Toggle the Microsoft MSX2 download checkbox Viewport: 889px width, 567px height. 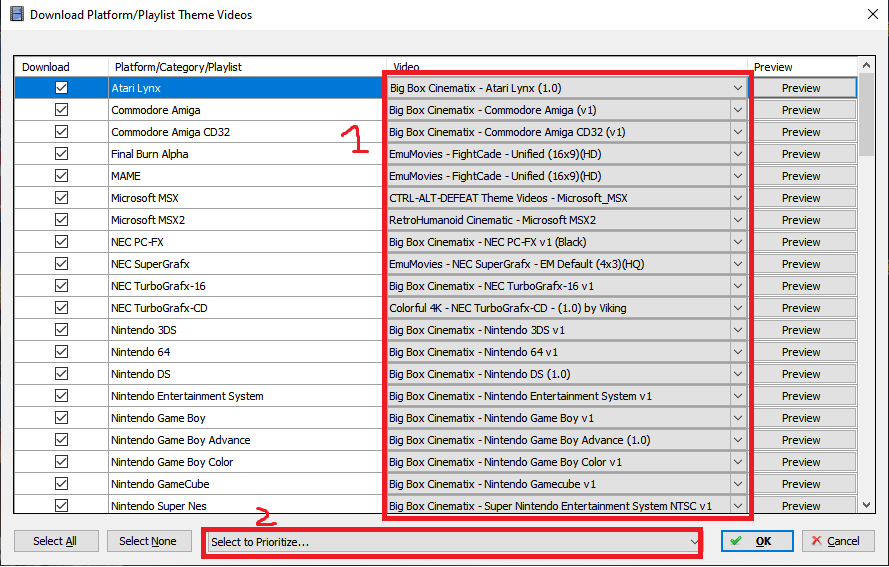click(61, 220)
